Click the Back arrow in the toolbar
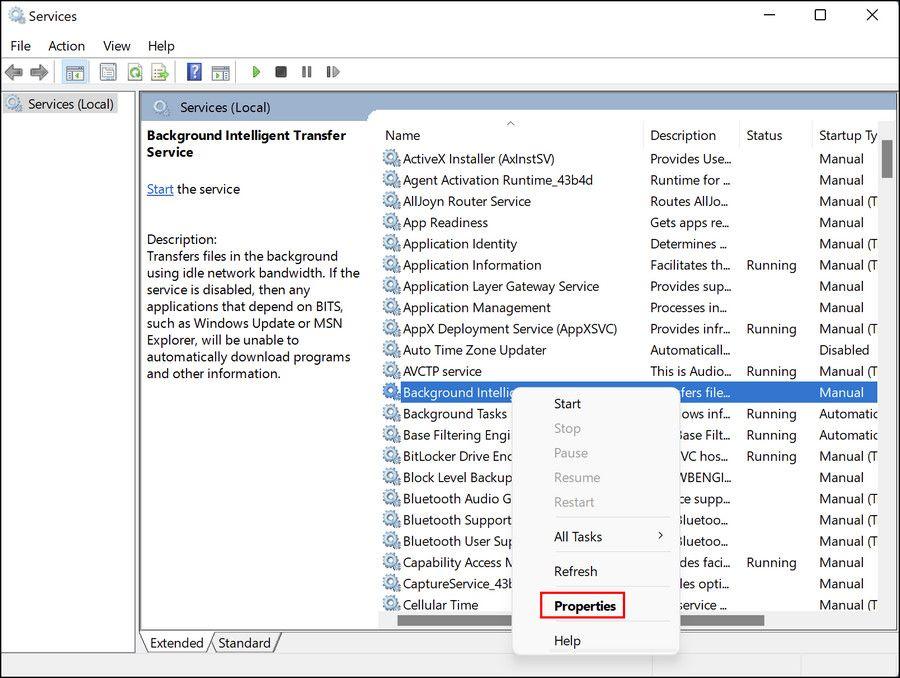The height and width of the screenshot is (678, 900). pyautogui.click(x=14, y=72)
